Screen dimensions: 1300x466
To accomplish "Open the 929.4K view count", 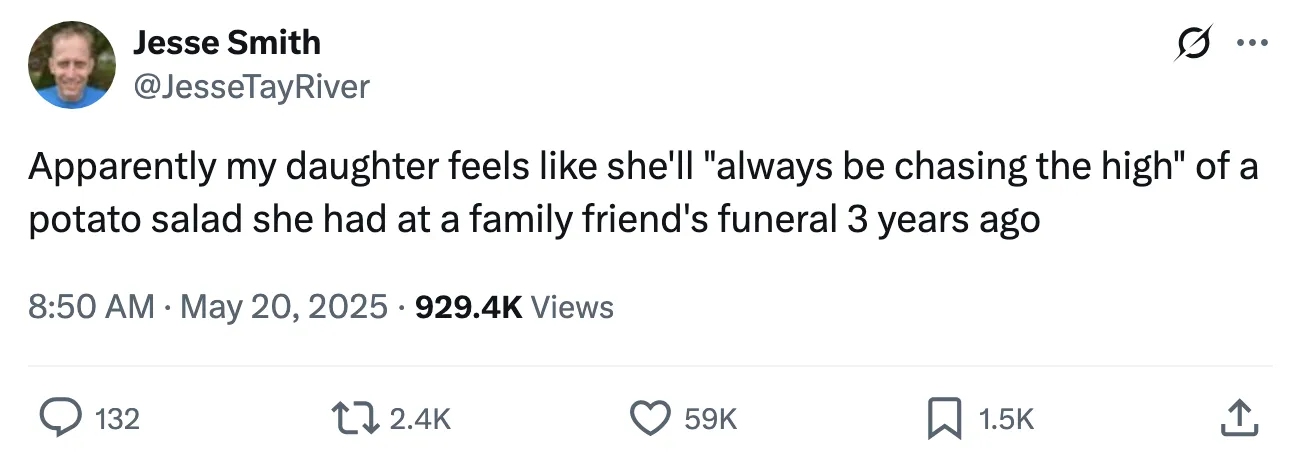I will [468, 306].
